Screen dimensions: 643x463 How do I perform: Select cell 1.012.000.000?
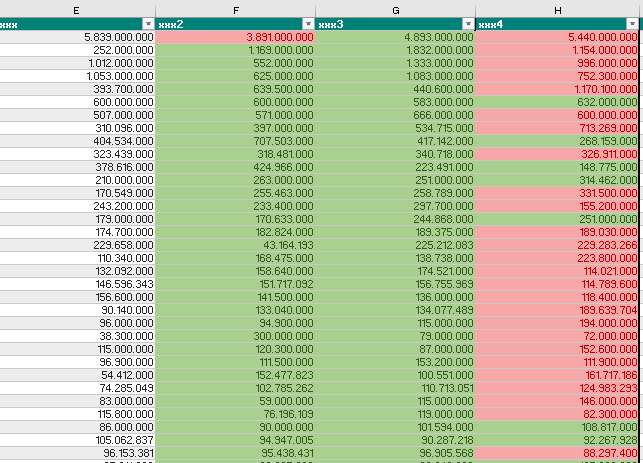tap(78, 63)
